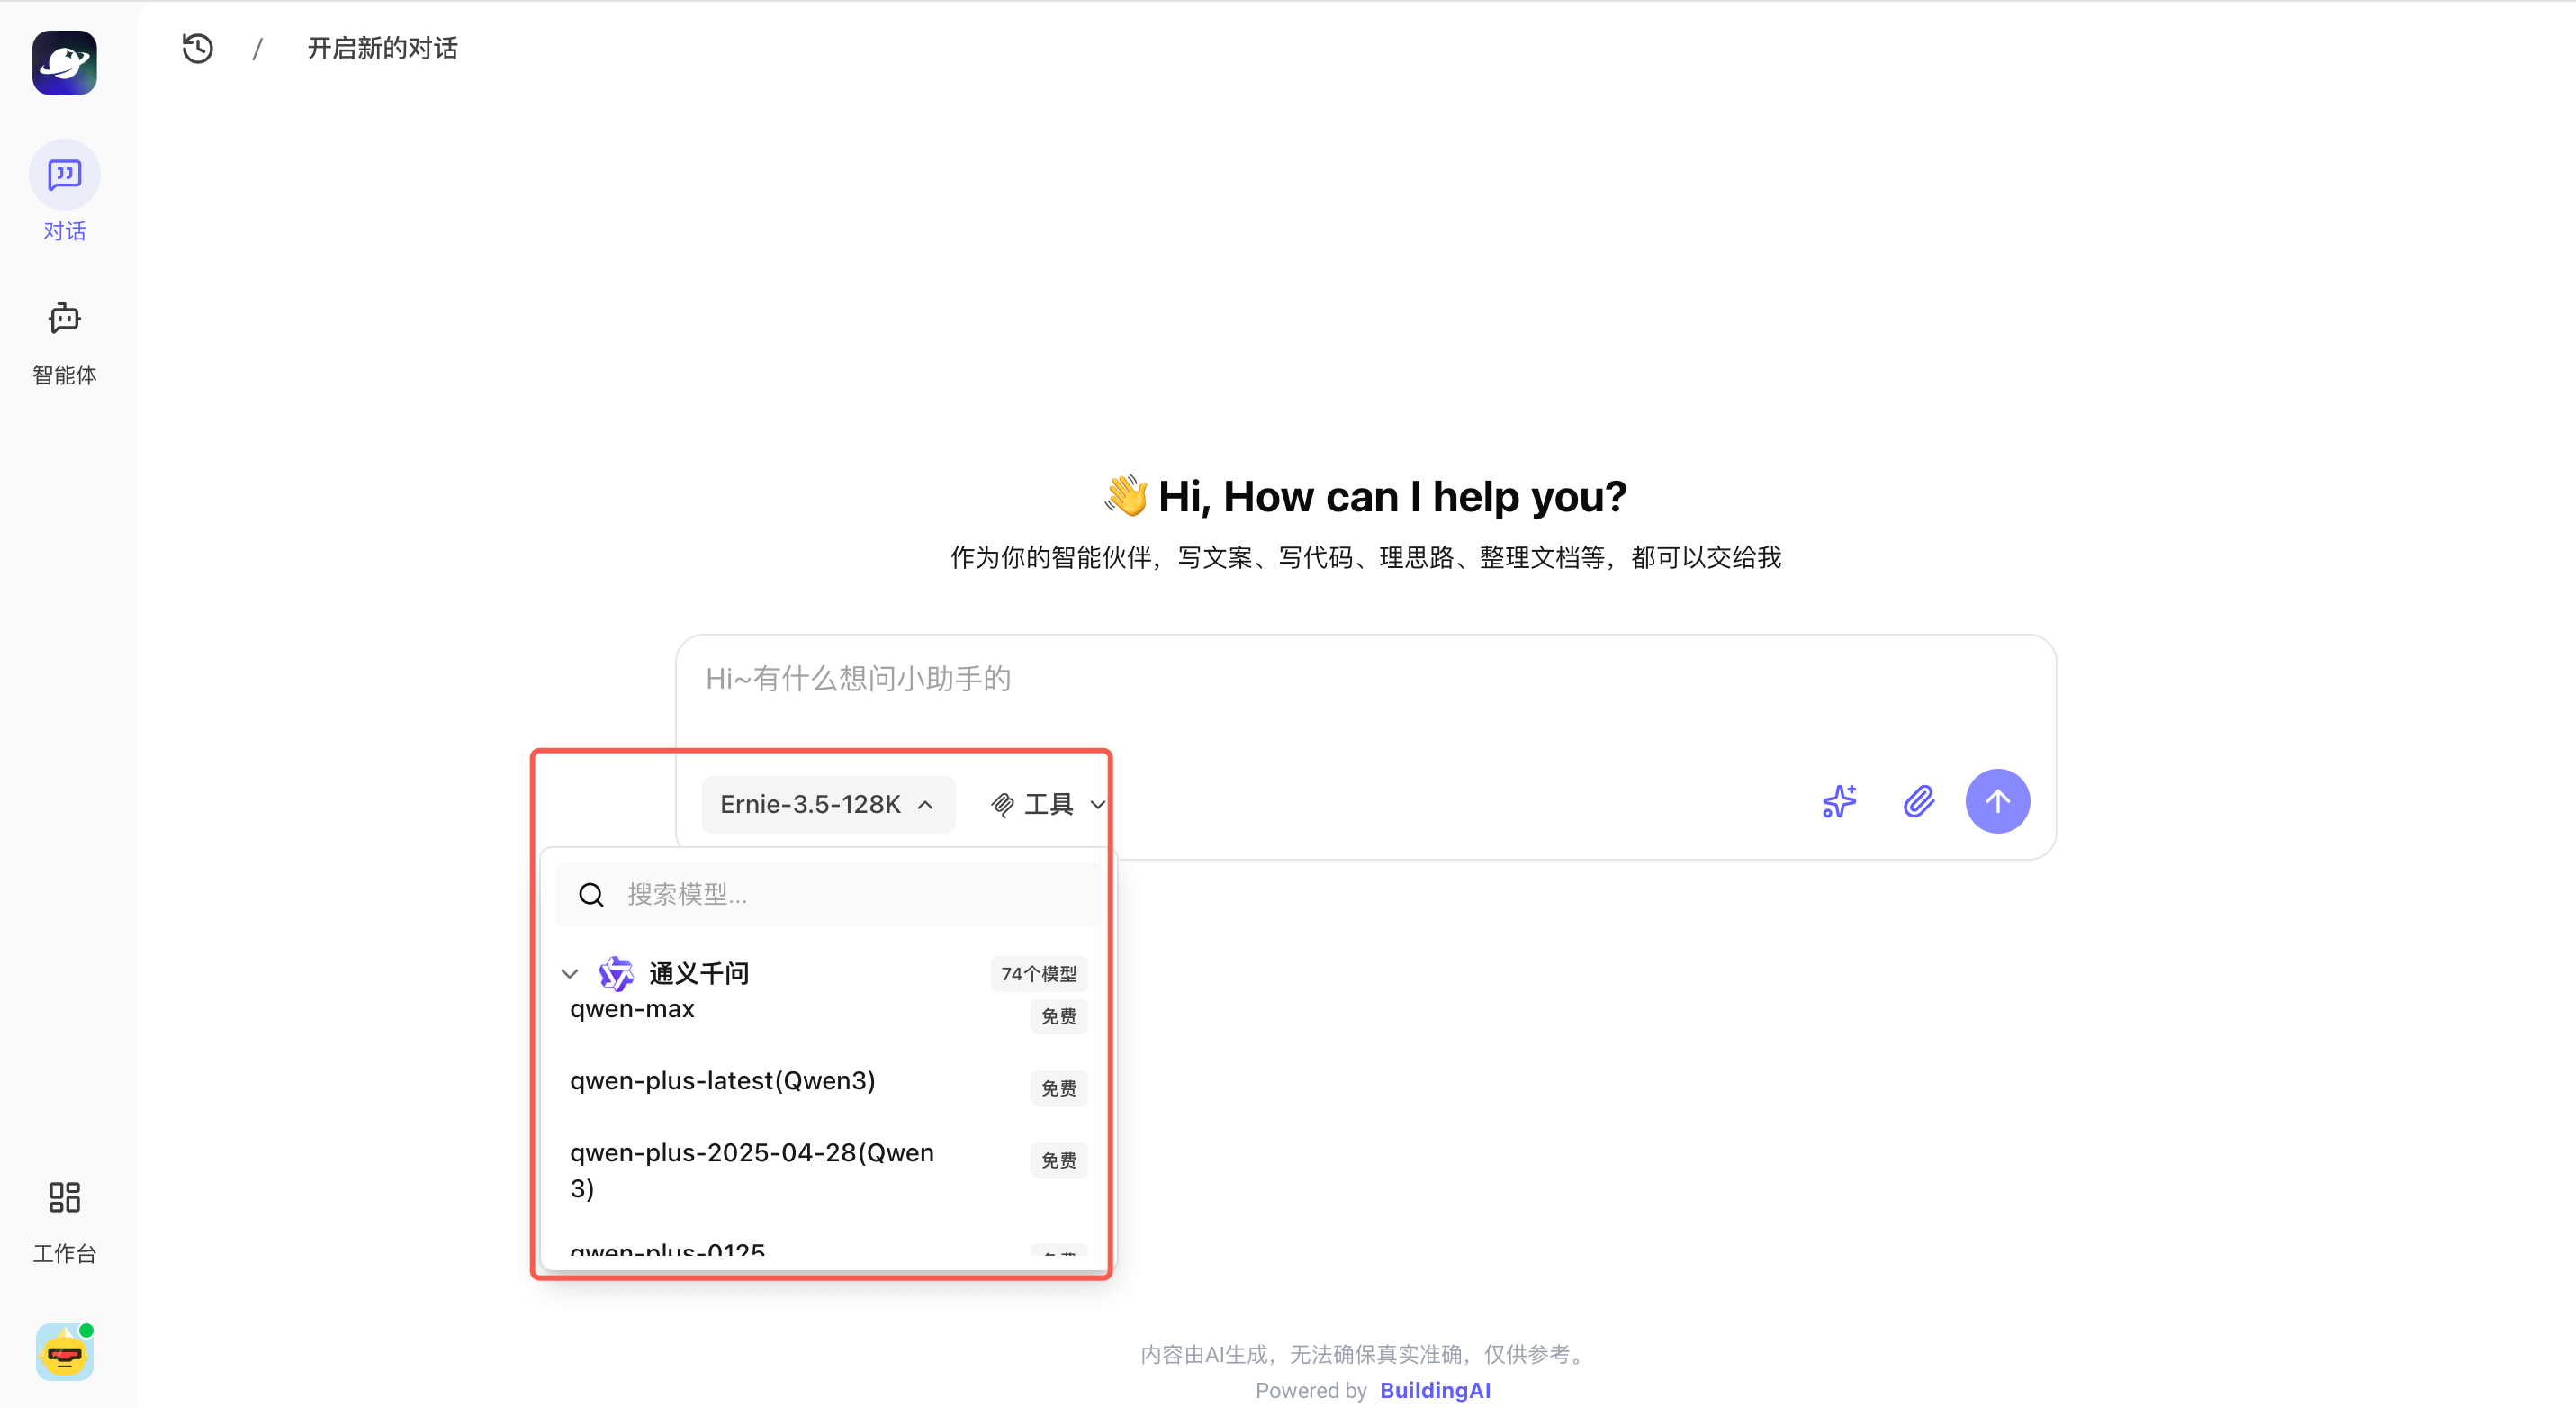
Task: Open the 对话 chat sidebar icon
Action: [64, 176]
